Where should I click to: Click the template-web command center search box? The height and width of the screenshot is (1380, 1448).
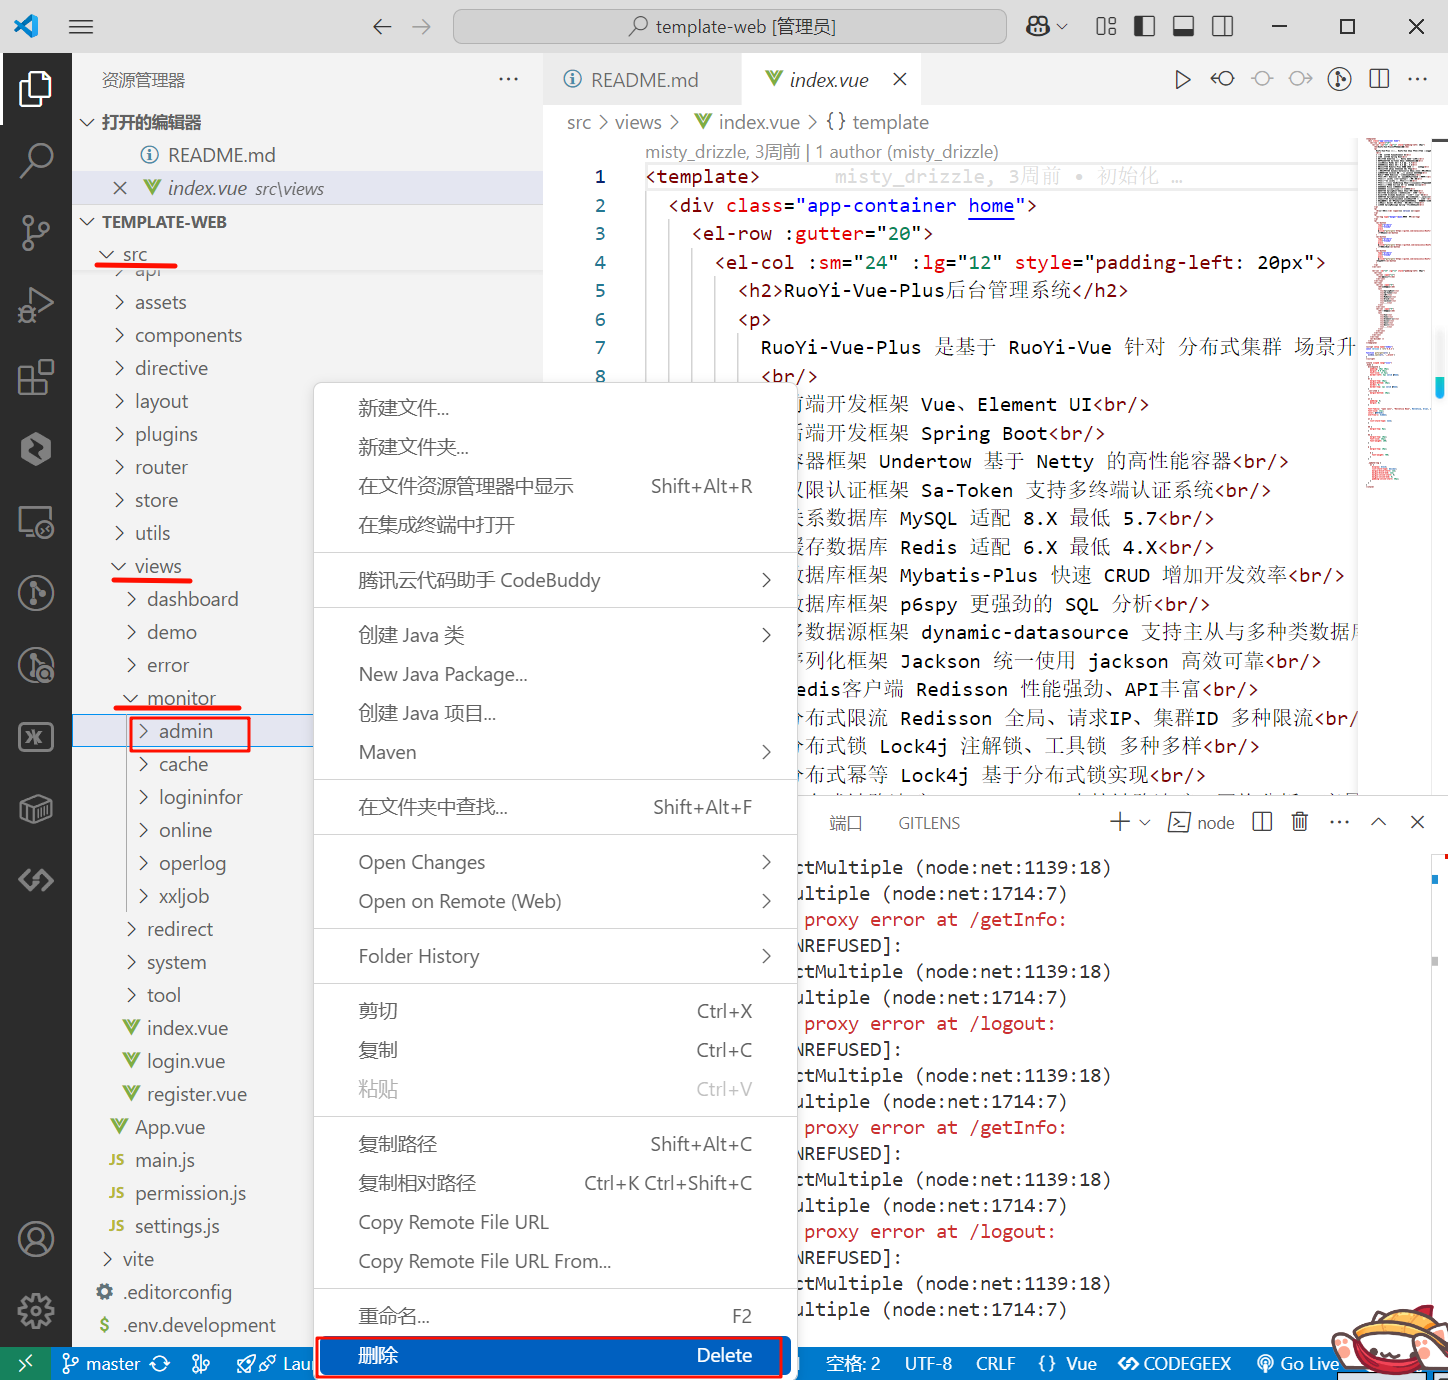tap(730, 27)
